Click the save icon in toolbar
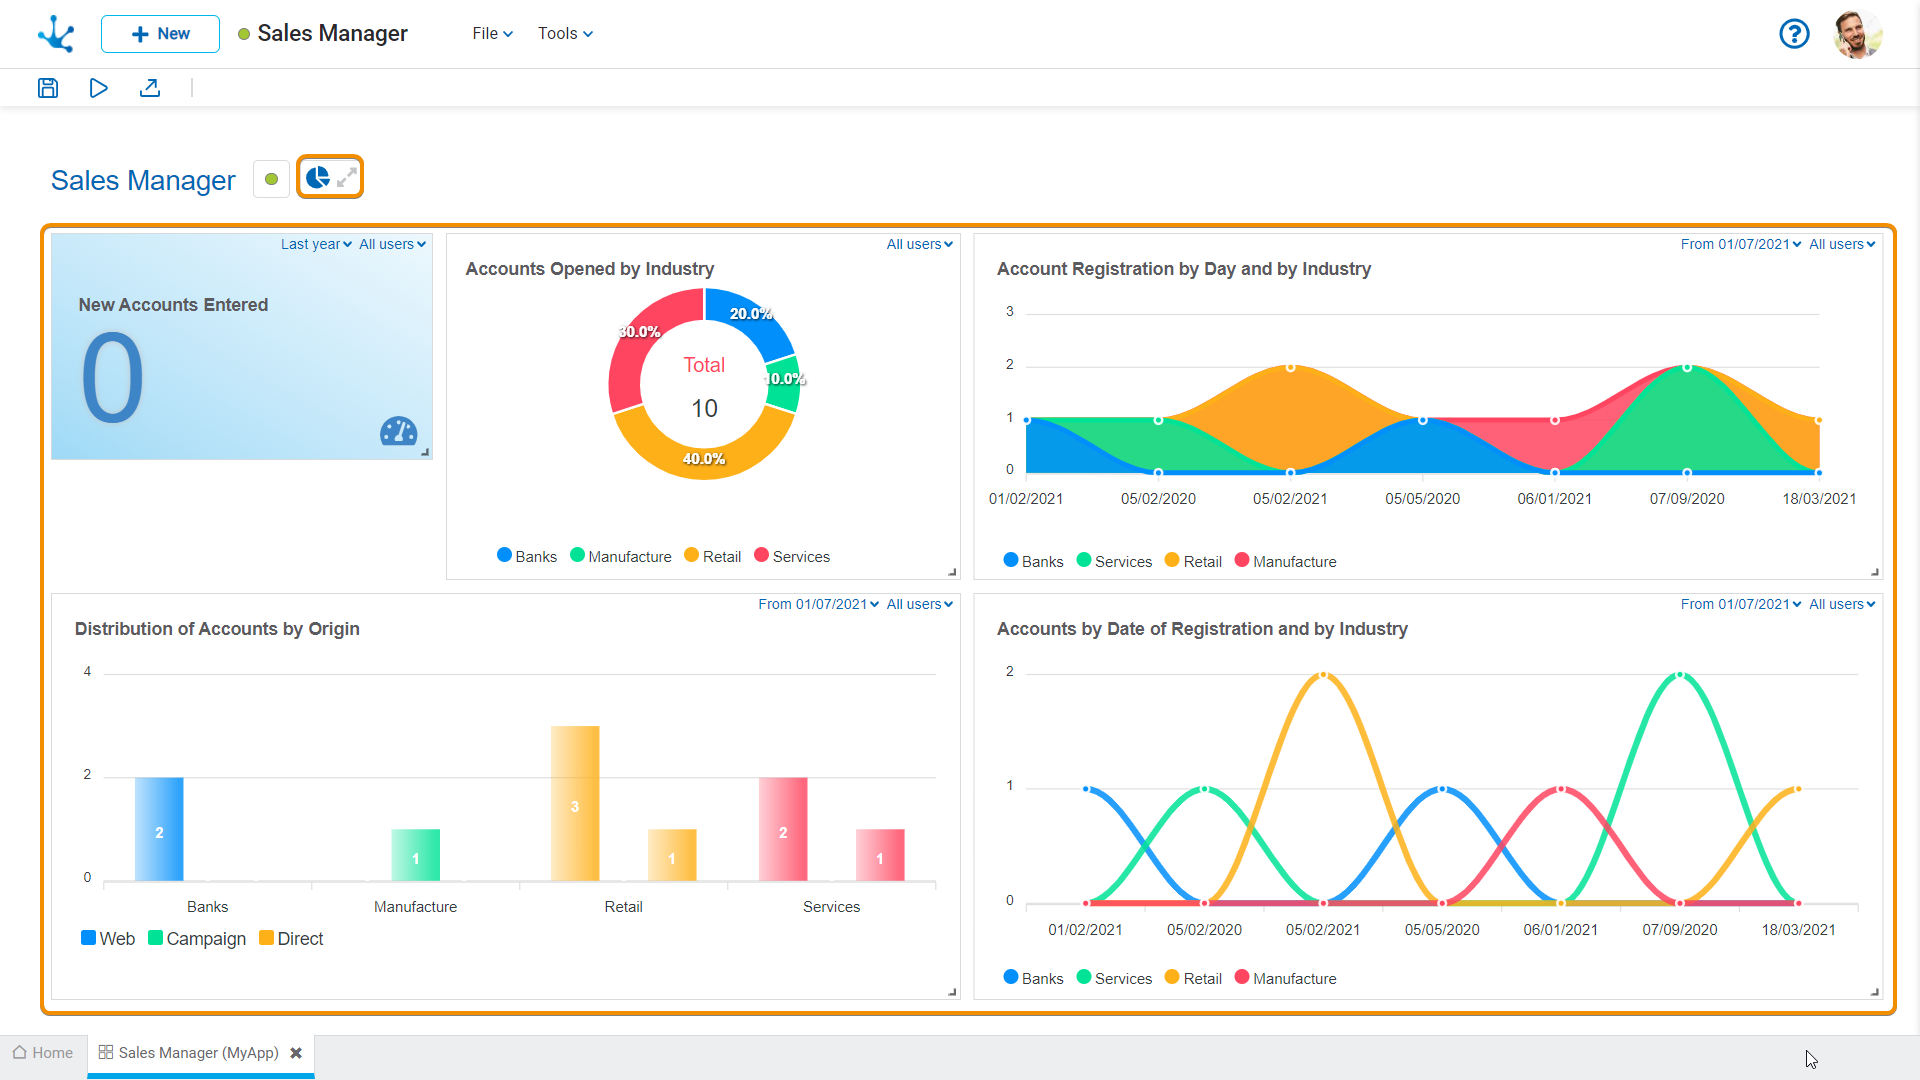1920x1080 pixels. 48,88
